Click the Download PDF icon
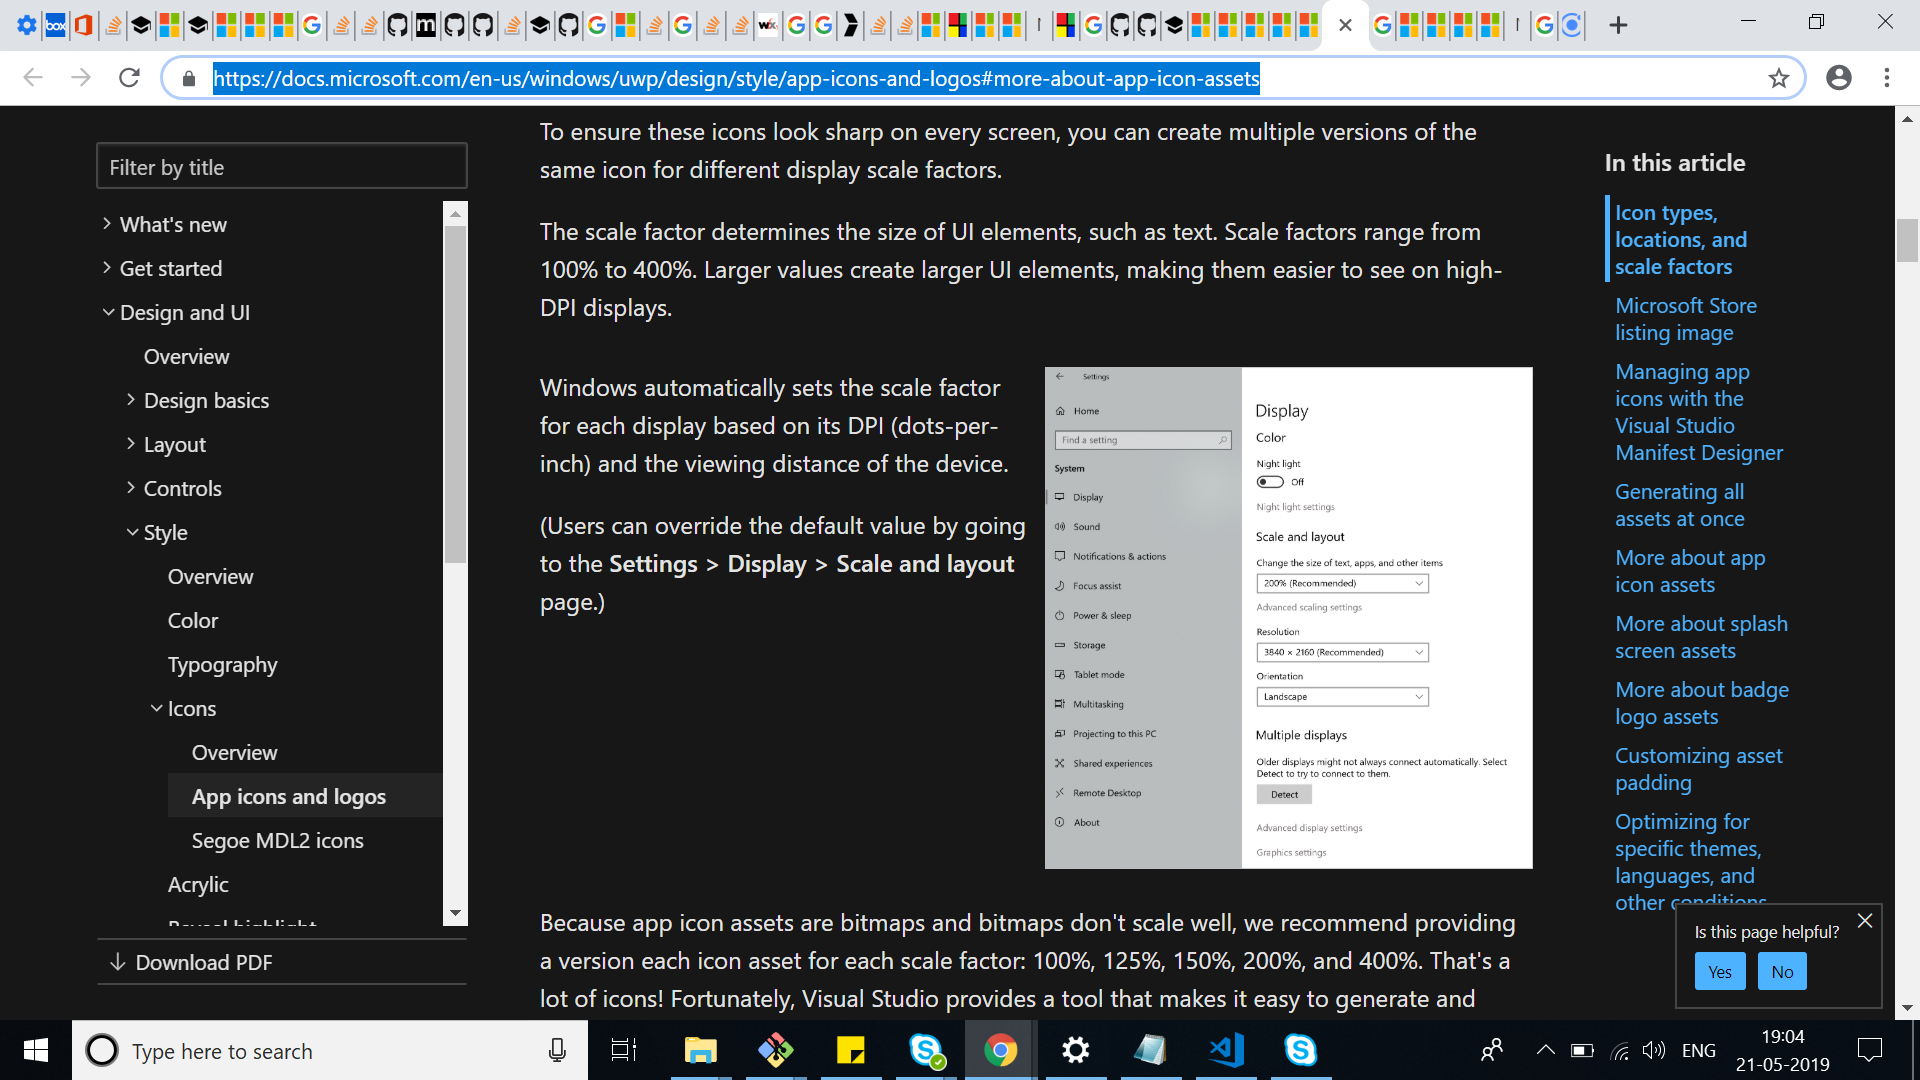1920x1080 pixels. [117, 962]
